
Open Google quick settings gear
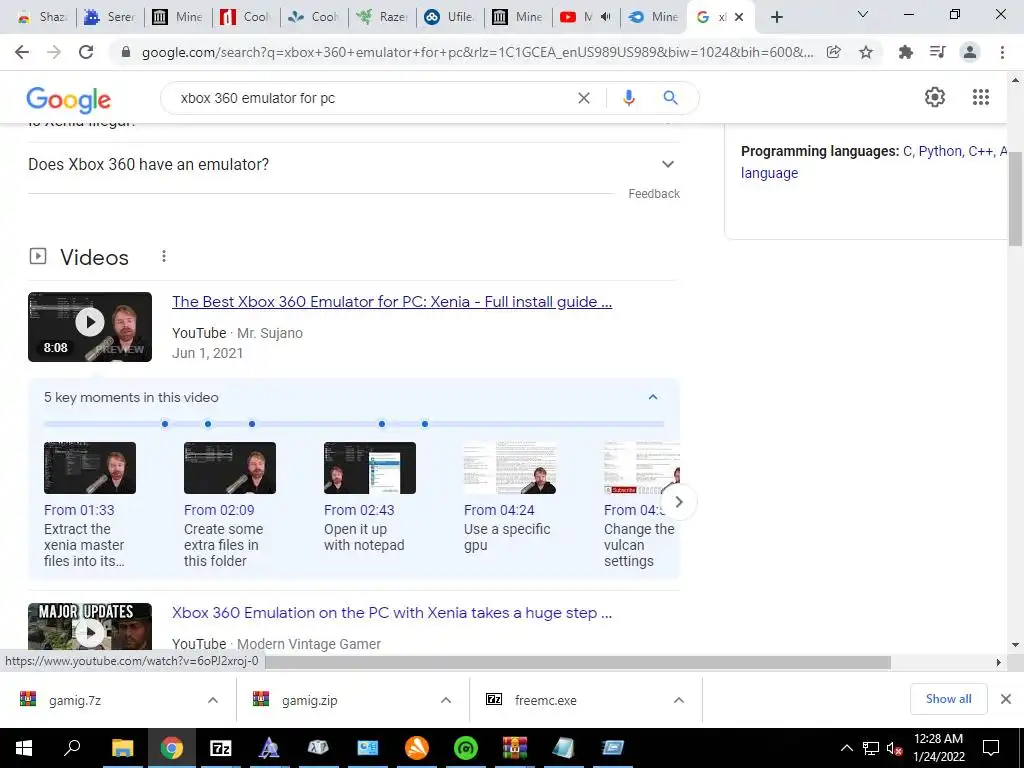click(x=935, y=97)
